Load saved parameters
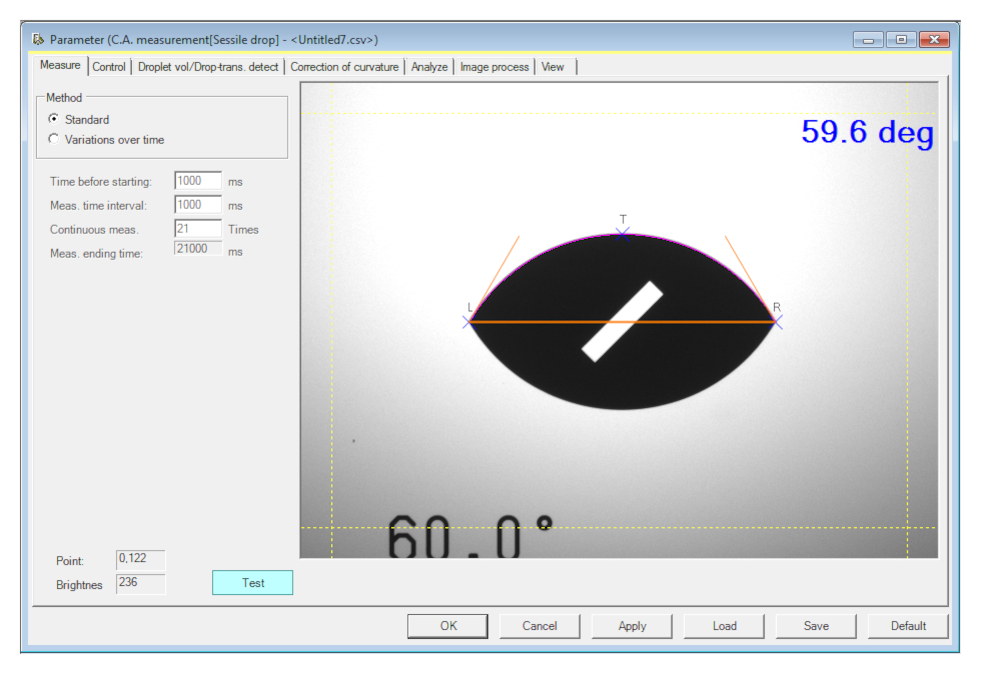981x674 pixels. tap(724, 626)
